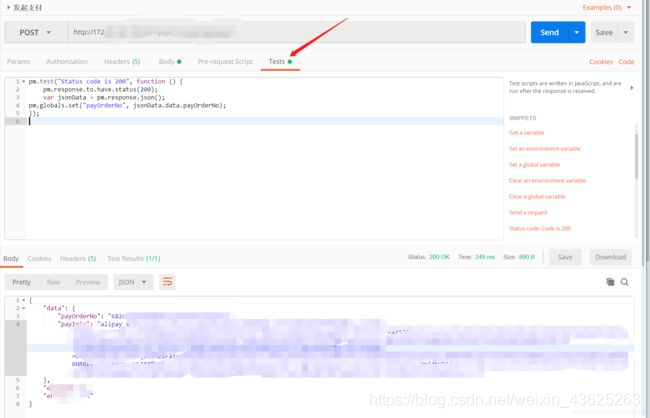The width and height of the screenshot is (650, 418).
Task: Expand the 发起支付 request name triangle
Action: pyautogui.click(x=8, y=7)
